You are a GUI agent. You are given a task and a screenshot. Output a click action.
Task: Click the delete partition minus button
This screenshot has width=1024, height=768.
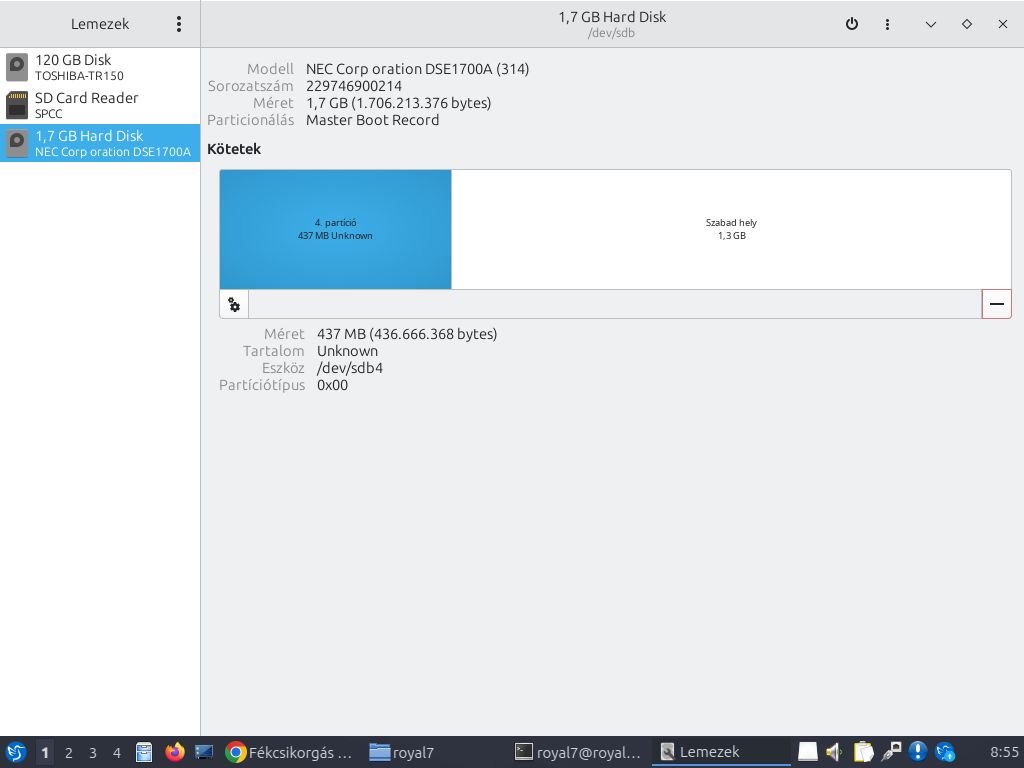[996, 304]
